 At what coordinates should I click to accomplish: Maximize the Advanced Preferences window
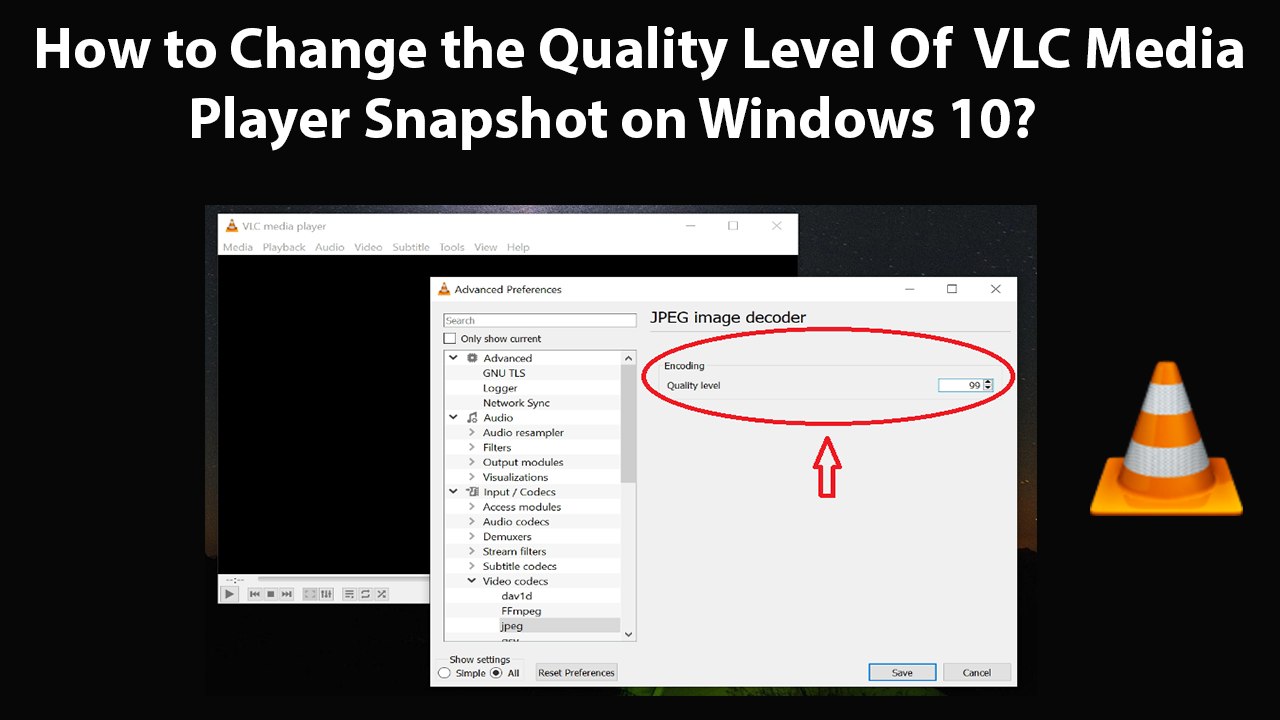(x=952, y=289)
